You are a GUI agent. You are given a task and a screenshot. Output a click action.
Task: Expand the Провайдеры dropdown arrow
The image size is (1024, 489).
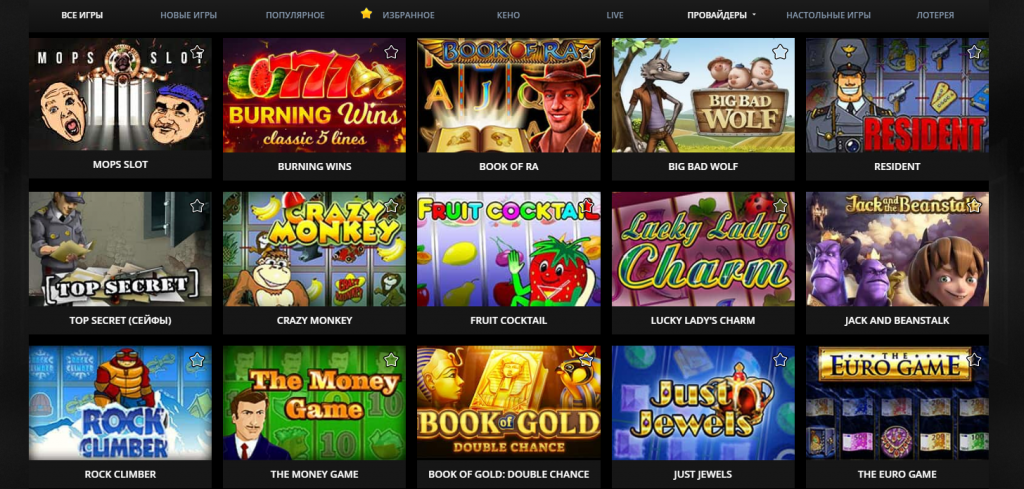click(x=754, y=15)
